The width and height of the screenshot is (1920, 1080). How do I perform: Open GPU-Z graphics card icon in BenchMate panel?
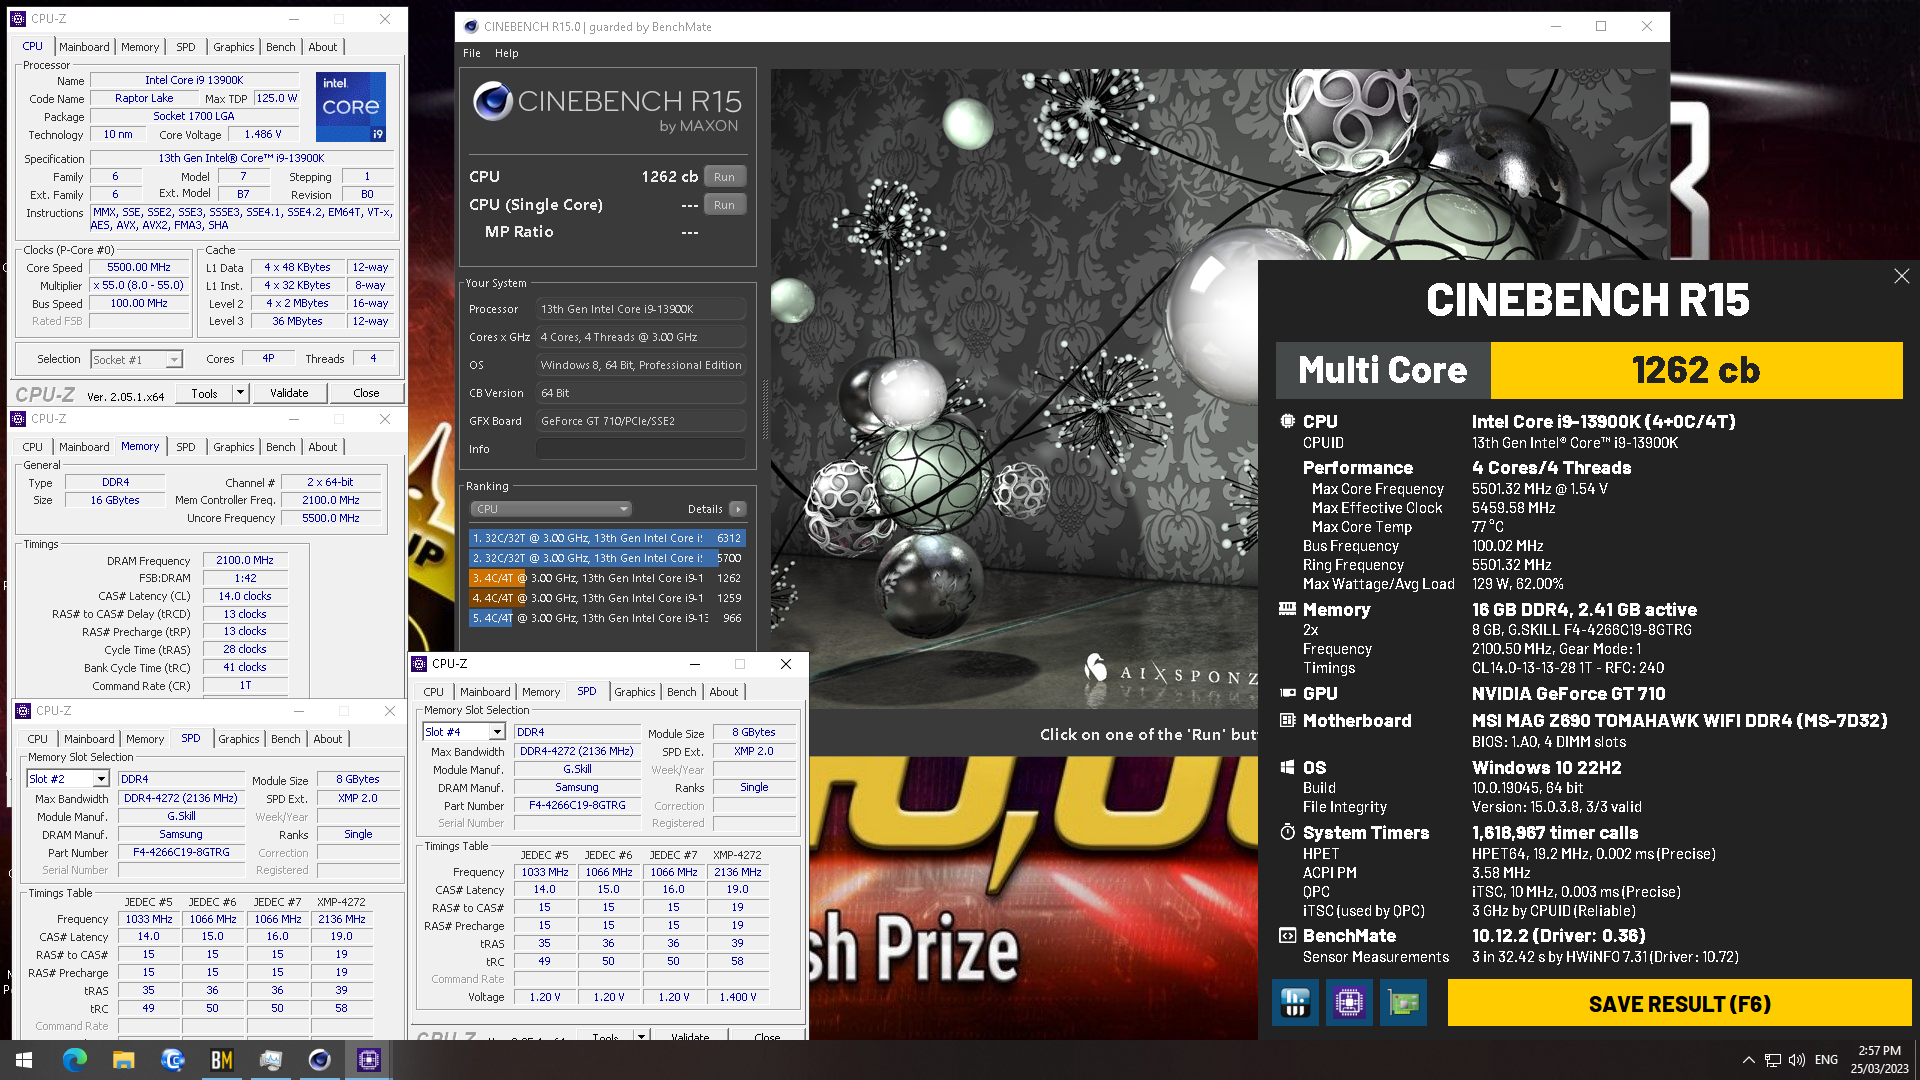[x=1403, y=1002]
